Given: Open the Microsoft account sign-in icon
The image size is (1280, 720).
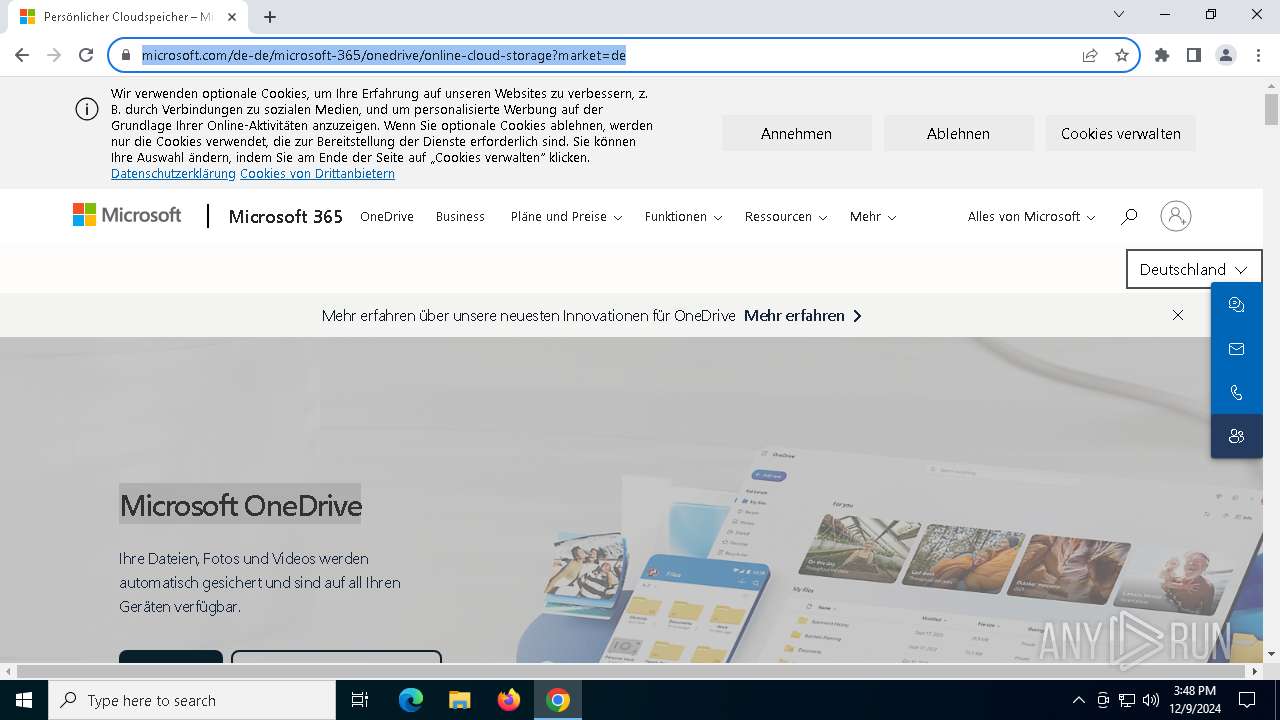Looking at the screenshot, I should pos(1176,216).
